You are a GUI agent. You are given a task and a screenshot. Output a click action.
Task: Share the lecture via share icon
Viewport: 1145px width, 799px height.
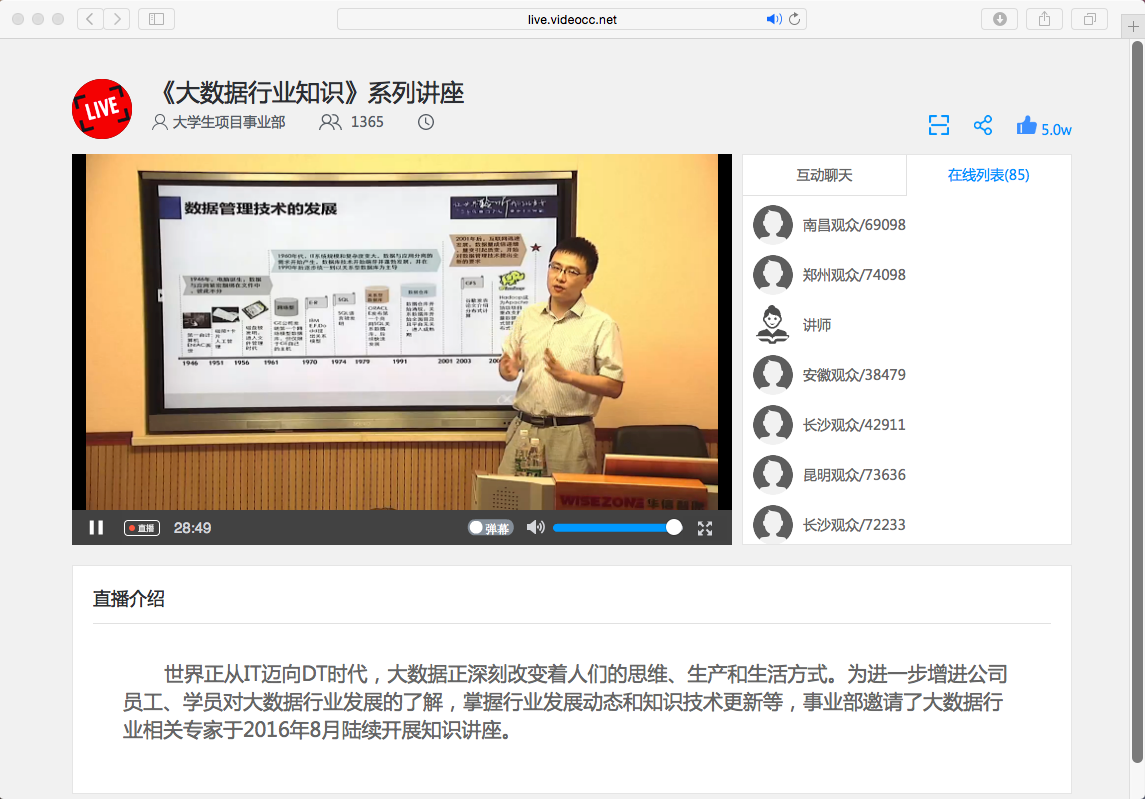tap(983, 125)
